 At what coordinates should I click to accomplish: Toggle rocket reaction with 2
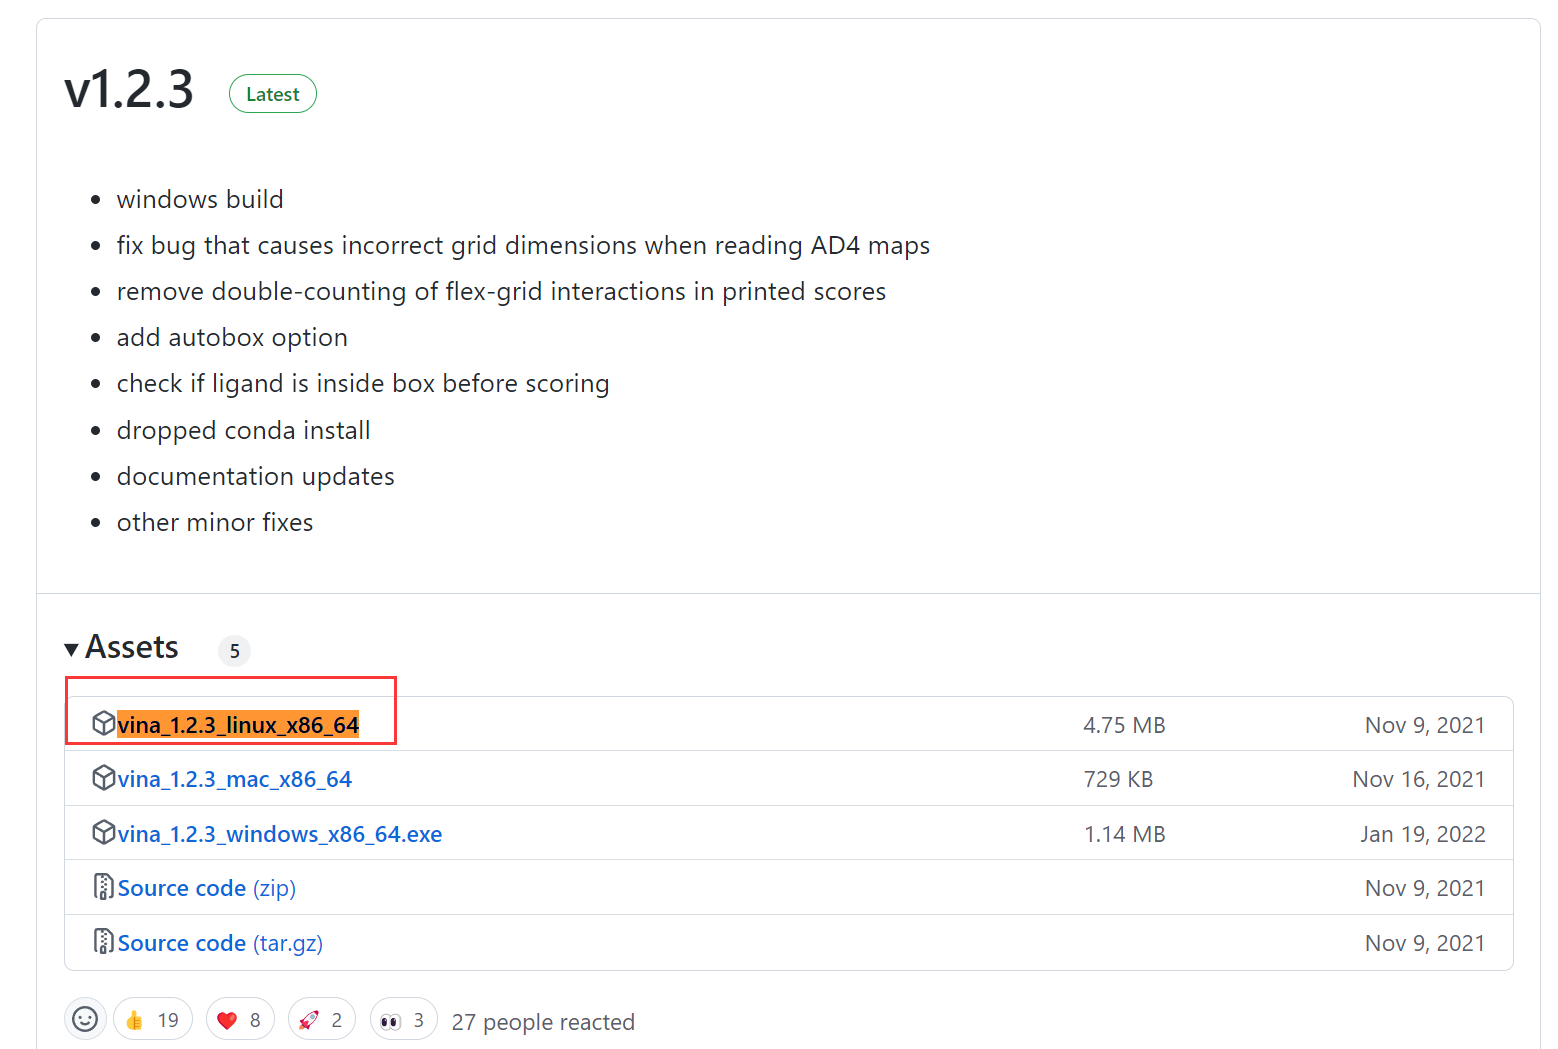(322, 1019)
